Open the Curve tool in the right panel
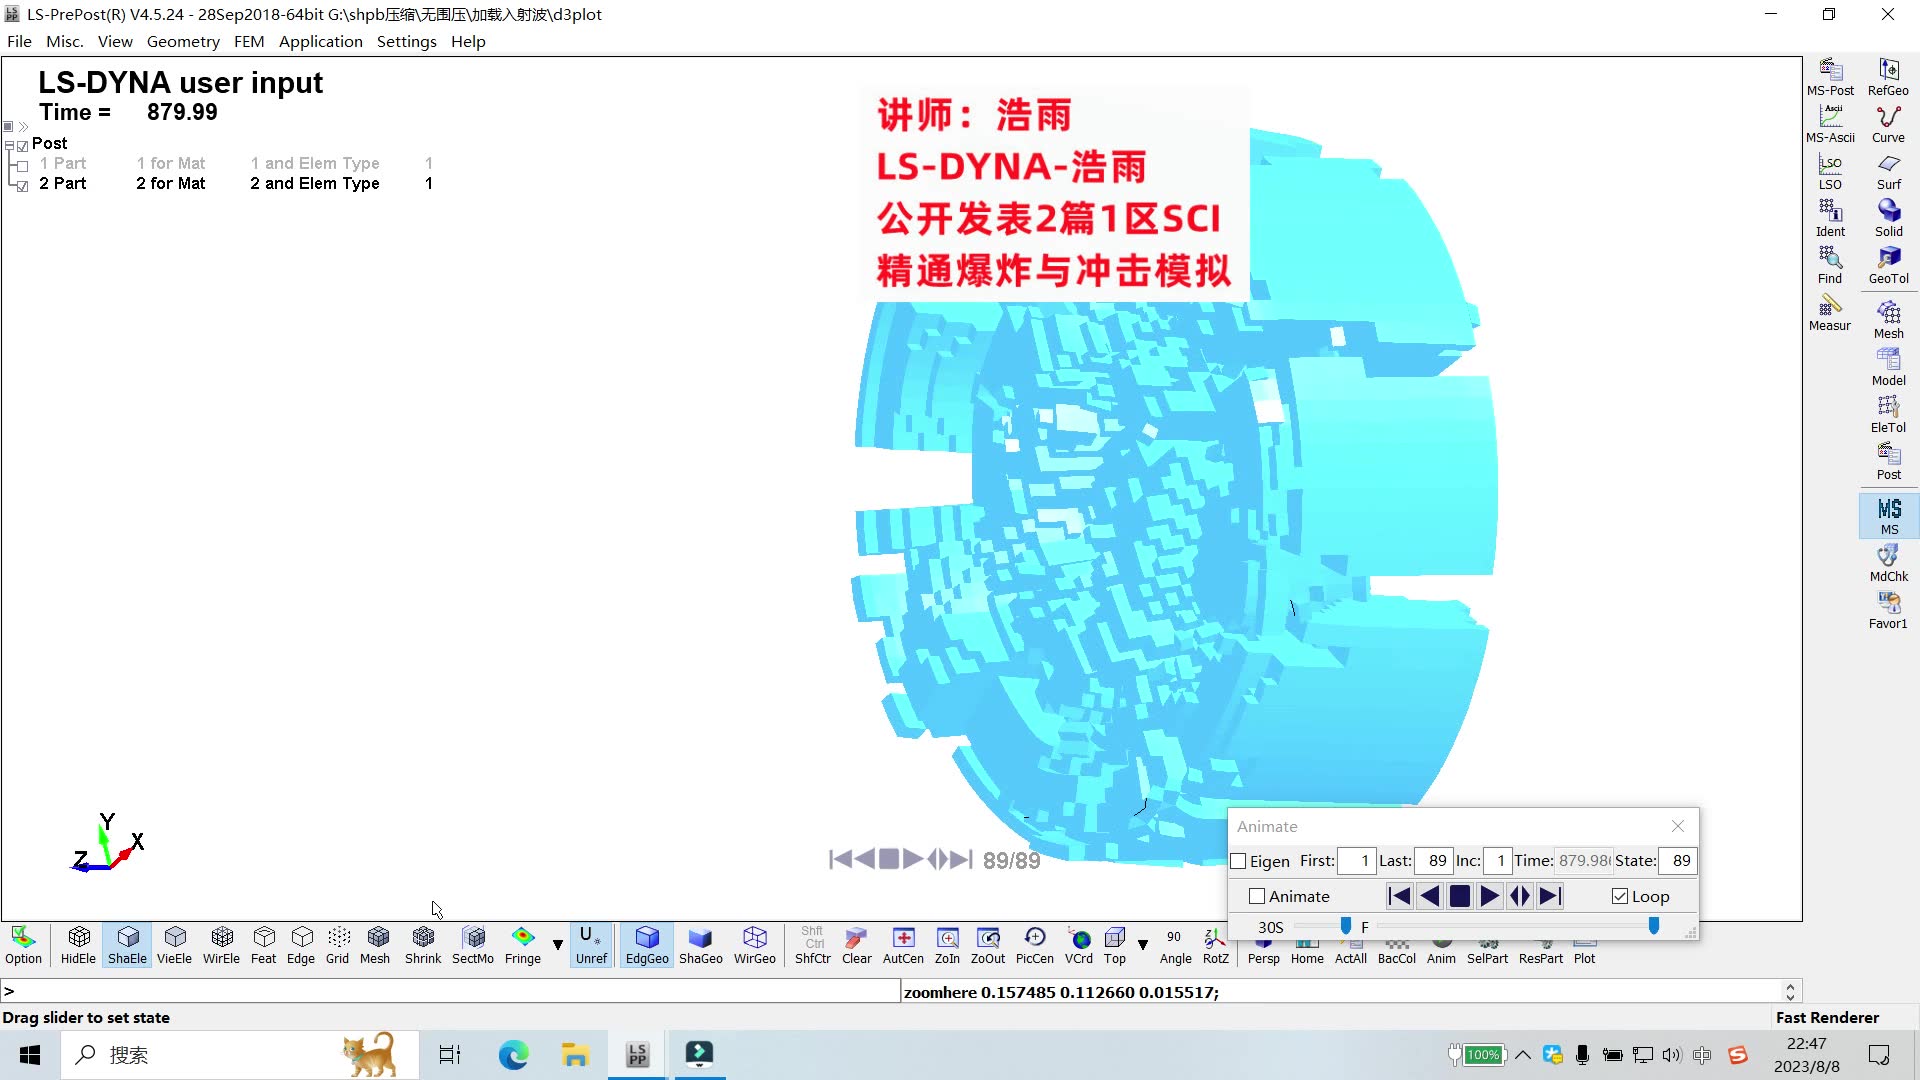This screenshot has width=1920, height=1080. coord(1887,123)
